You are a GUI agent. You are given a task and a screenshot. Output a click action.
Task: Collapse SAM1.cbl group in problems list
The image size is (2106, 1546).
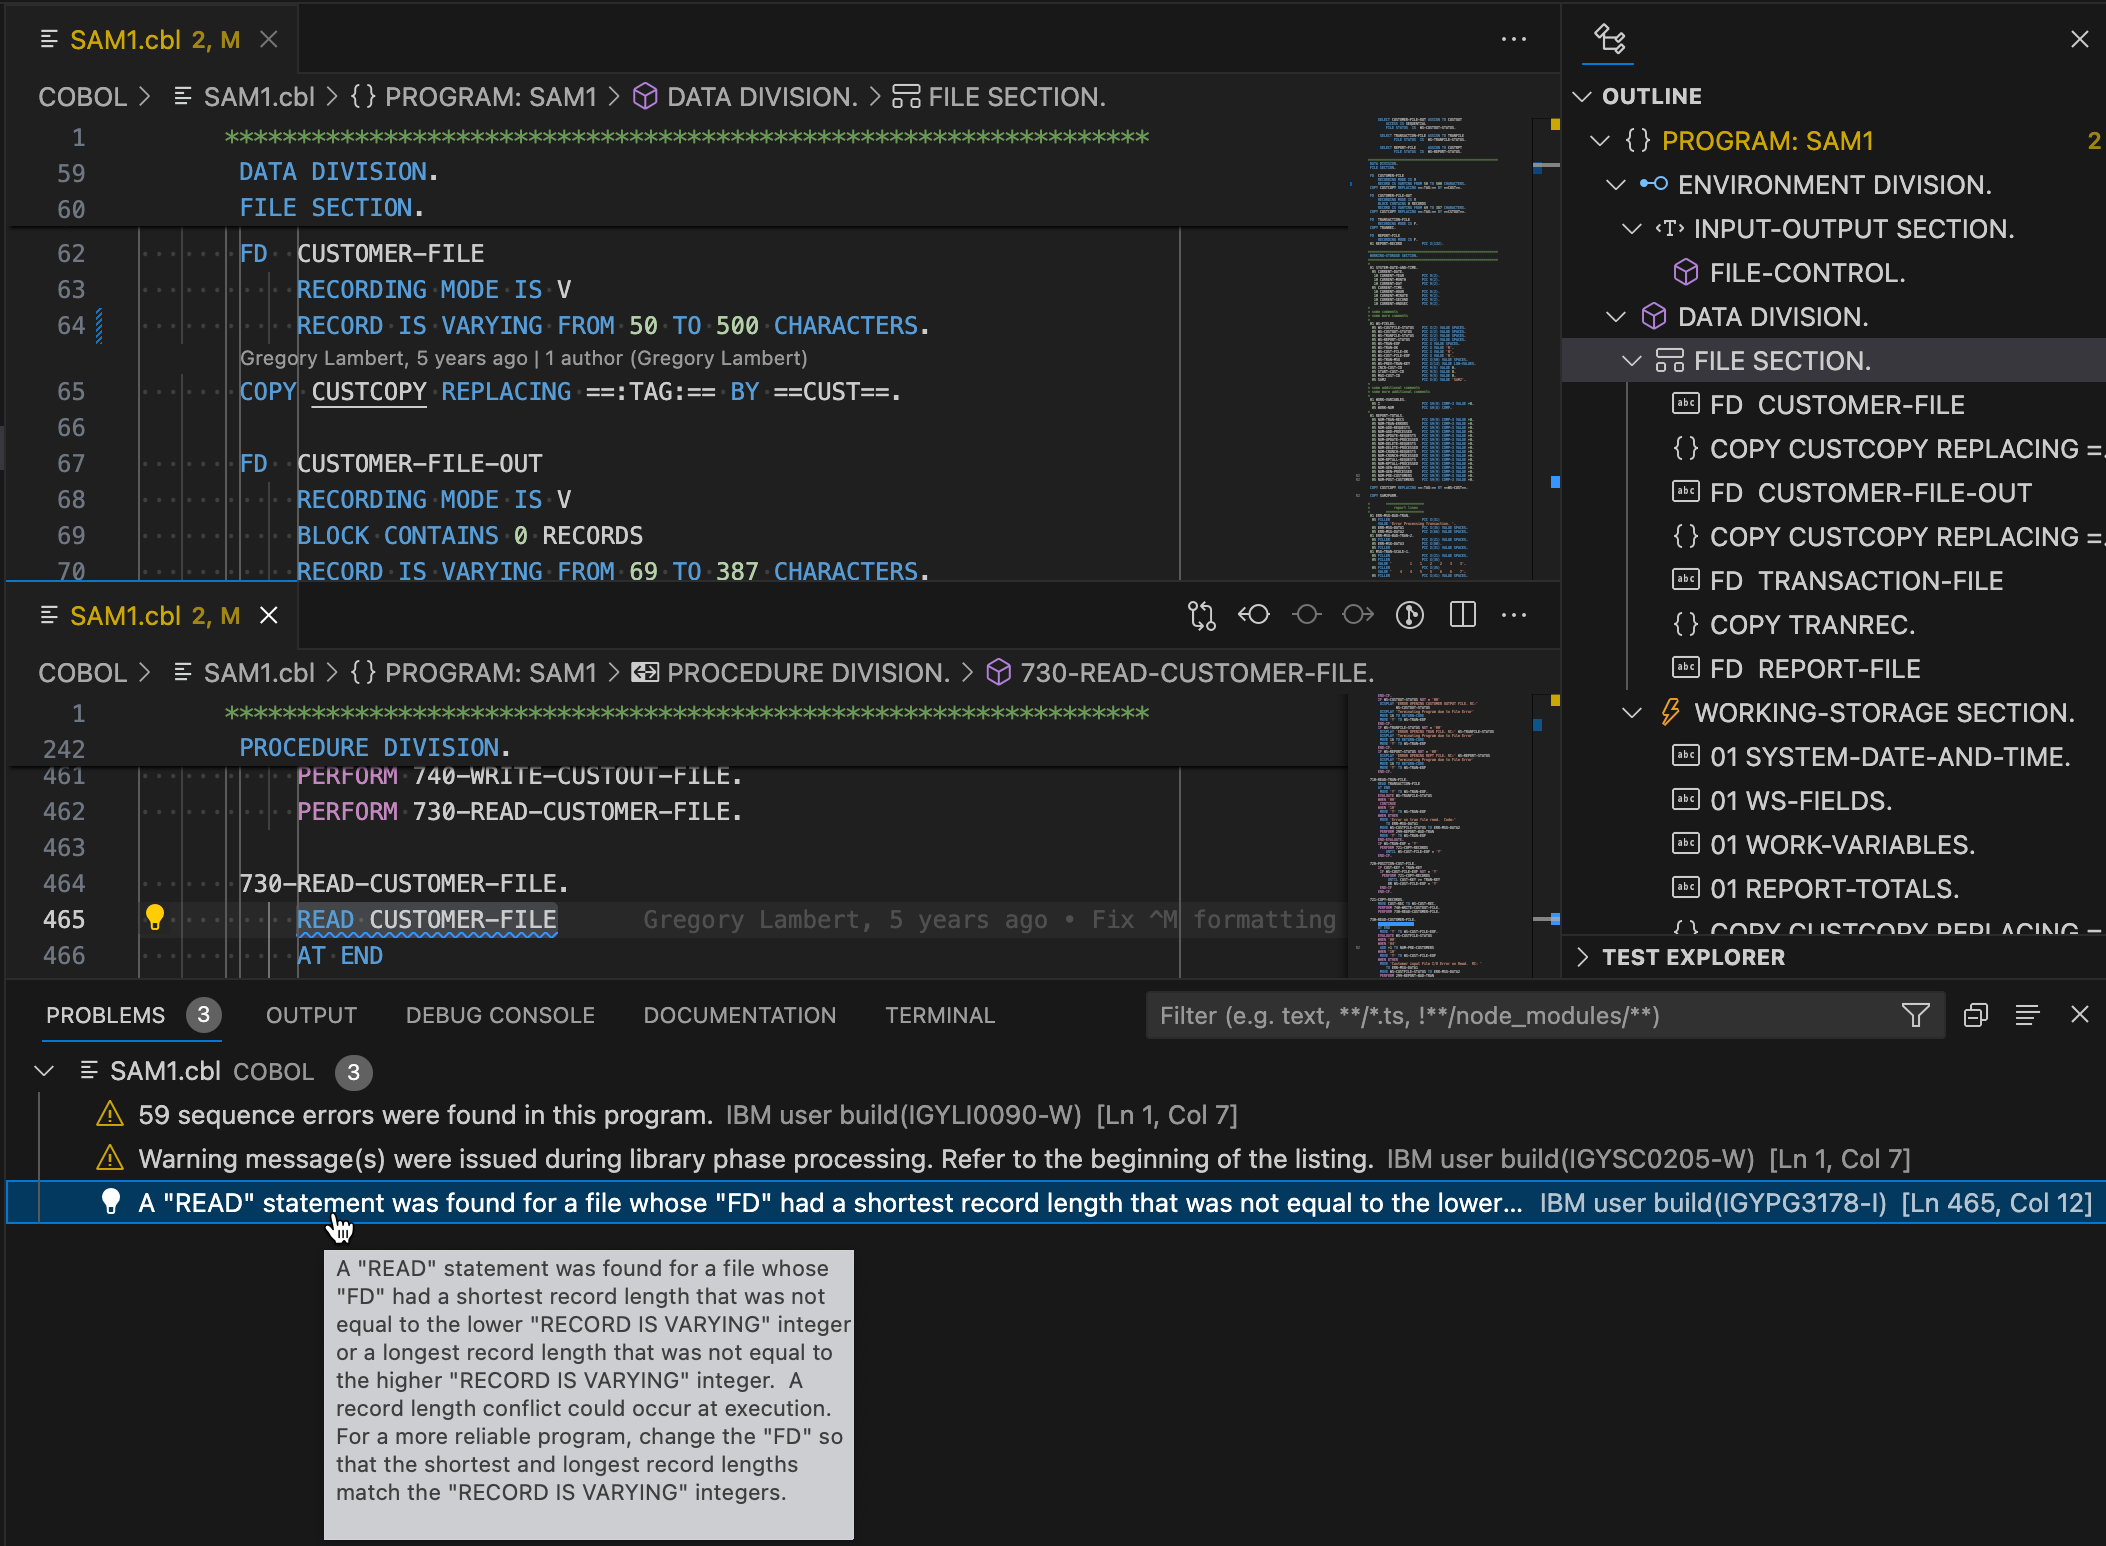(x=43, y=1071)
